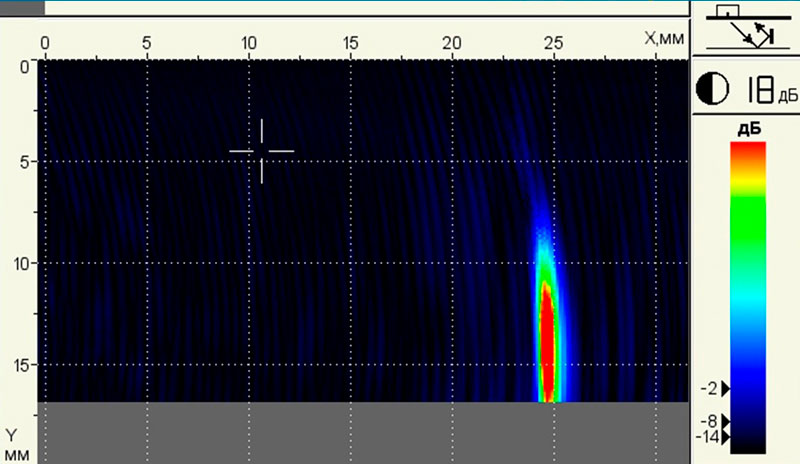Image resolution: width=800 pixels, height=464 pixels.
Task: Click the white crosshair cursor on scan
Action: 262,151
